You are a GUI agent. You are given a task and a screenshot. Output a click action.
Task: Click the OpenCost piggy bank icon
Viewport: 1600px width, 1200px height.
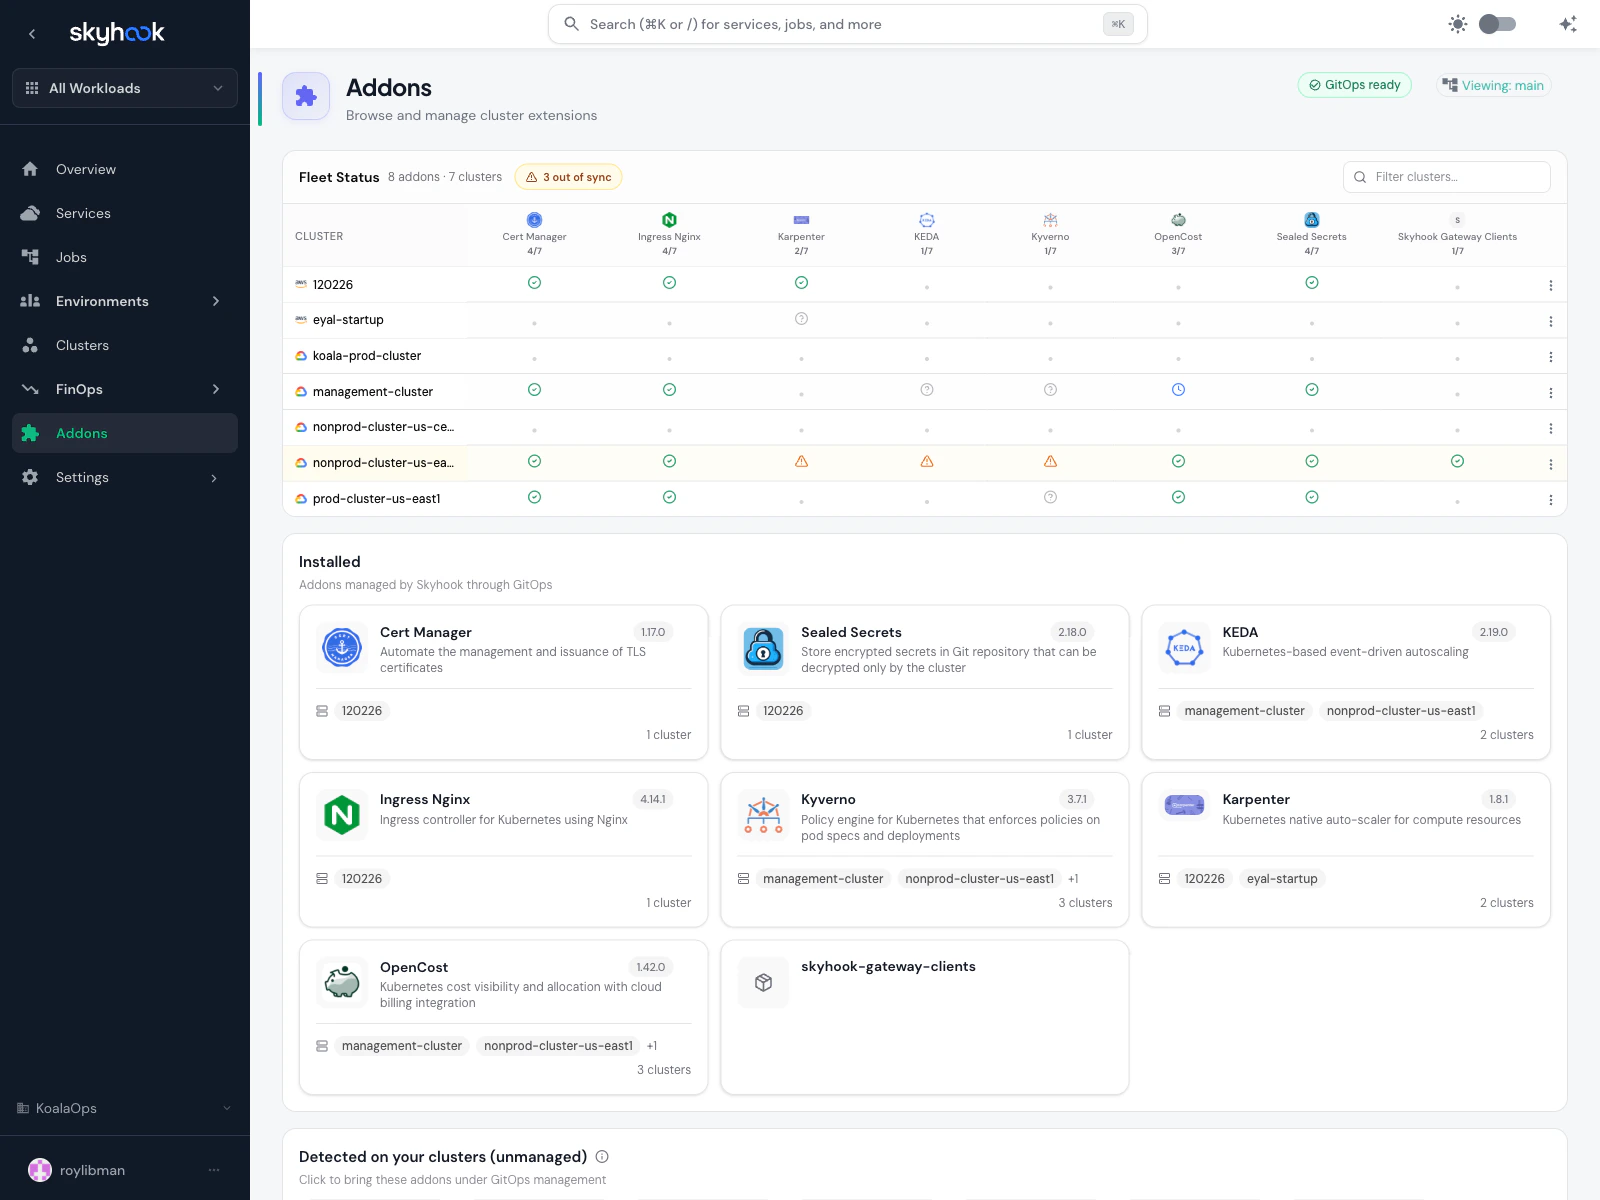pyautogui.click(x=342, y=982)
